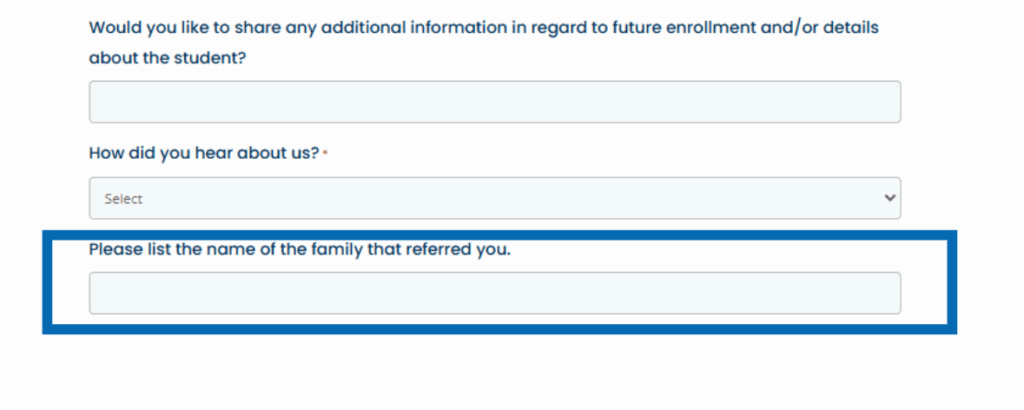
Task: Focus the additional information text field
Action: 494,102
